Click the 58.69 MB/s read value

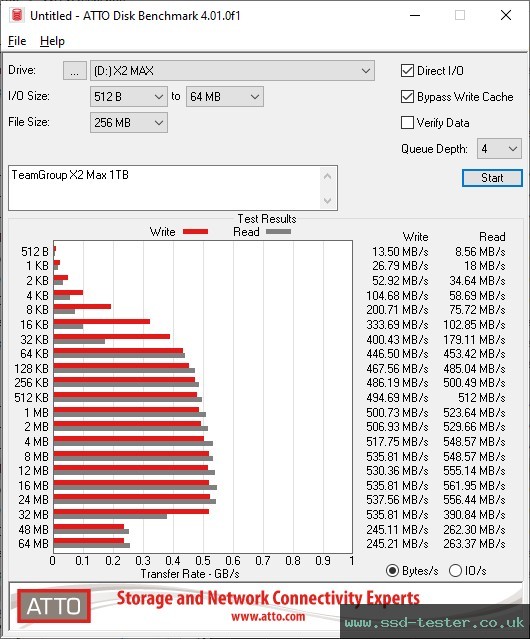(477, 295)
